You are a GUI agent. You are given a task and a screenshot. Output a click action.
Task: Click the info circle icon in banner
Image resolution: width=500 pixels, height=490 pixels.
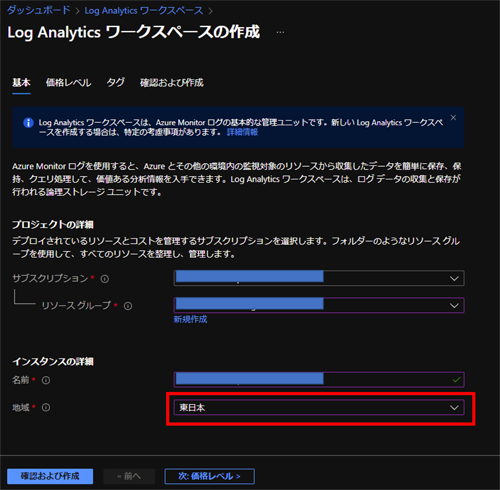point(28,123)
